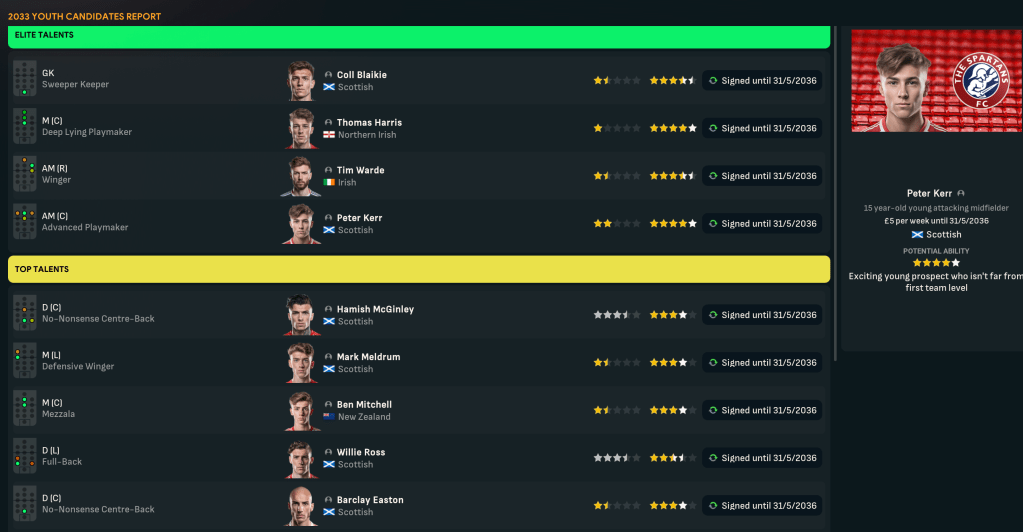Click the New Zealand flag under Ben Mitchell
Image resolution: width=1023 pixels, height=532 pixels.
(x=329, y=417)
